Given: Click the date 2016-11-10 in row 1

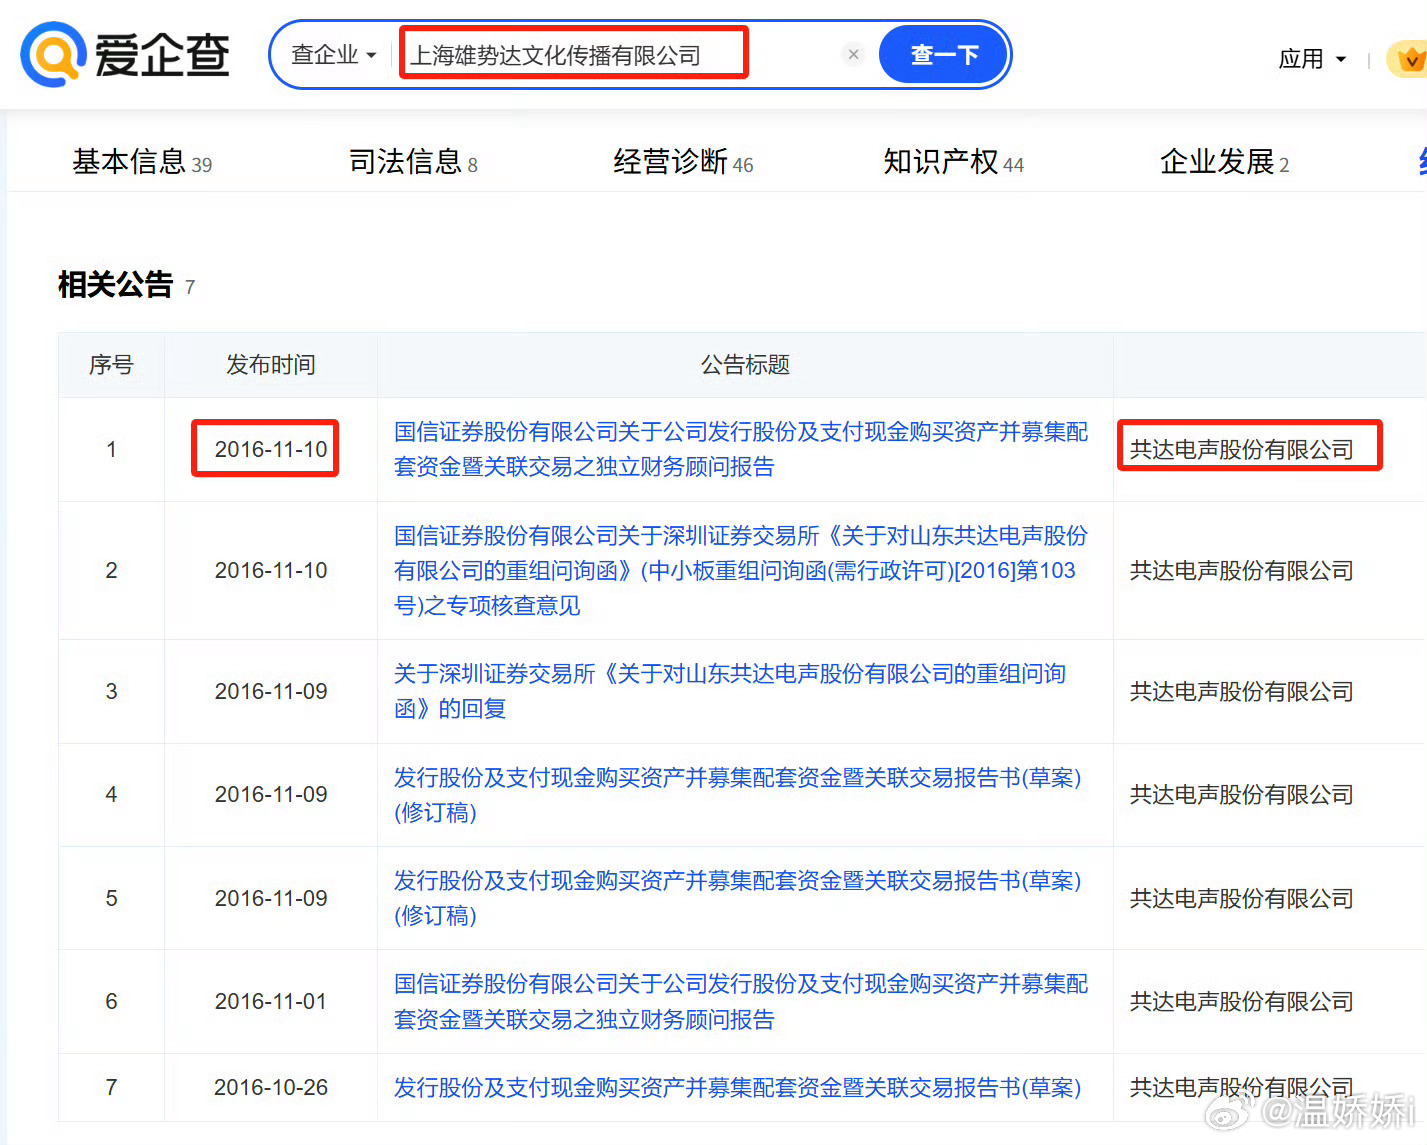Looking at the screenshot, I should pyautogui.click(x=271, y=449).
